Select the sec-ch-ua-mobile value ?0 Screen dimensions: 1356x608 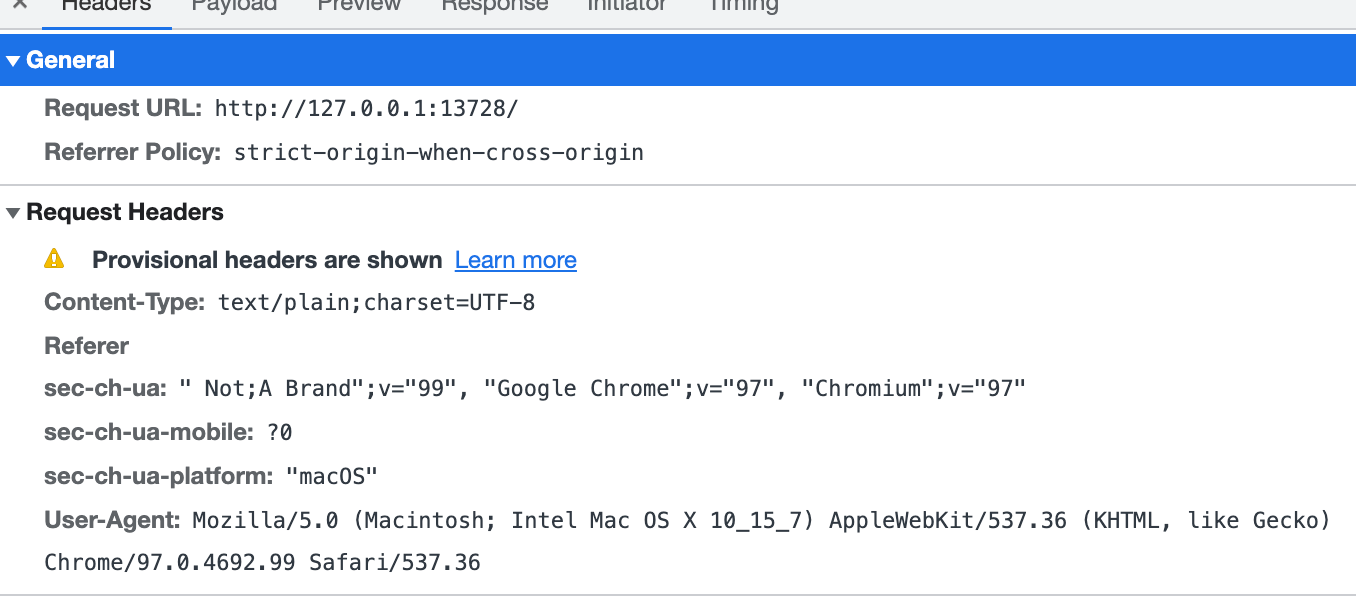click(x=279, y=433)
